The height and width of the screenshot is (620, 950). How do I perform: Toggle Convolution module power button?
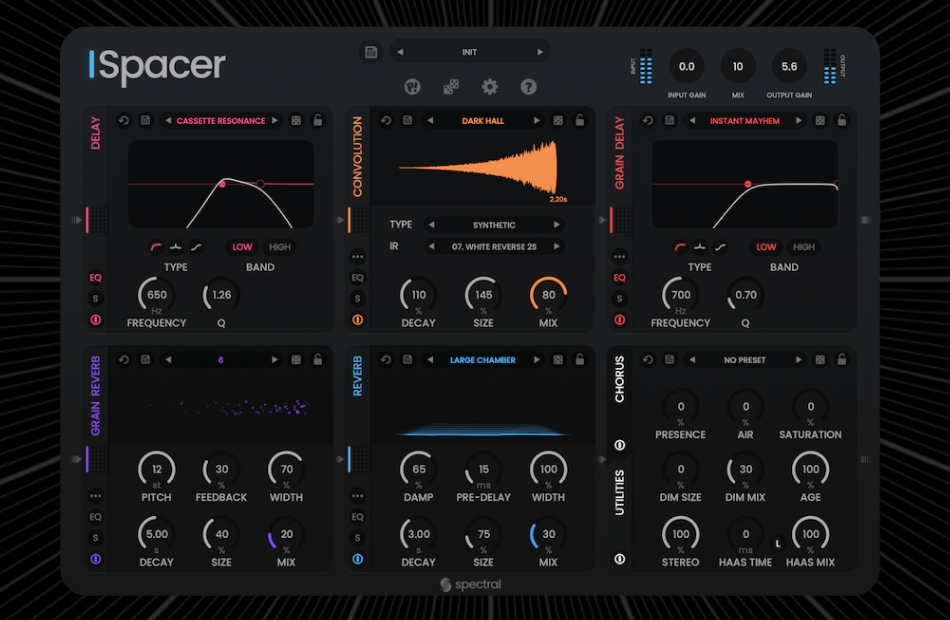pyautogui.click(x=357, y=319)
